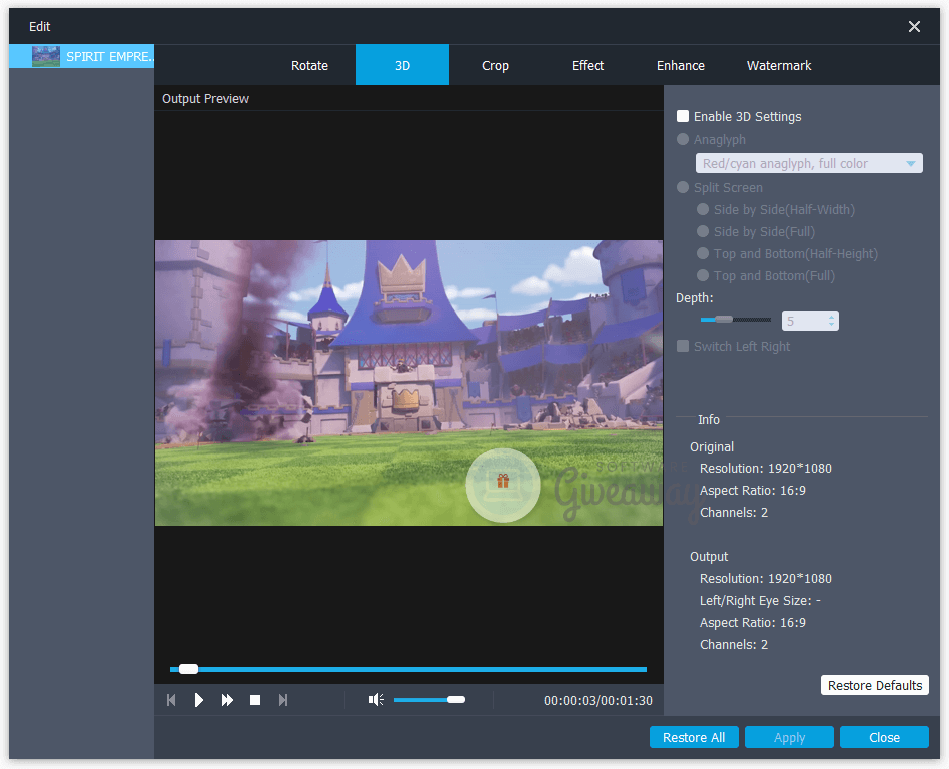949x769 pixels.
Task: Toggle Switch Left Right checkbox
Action: pos(683,346)
